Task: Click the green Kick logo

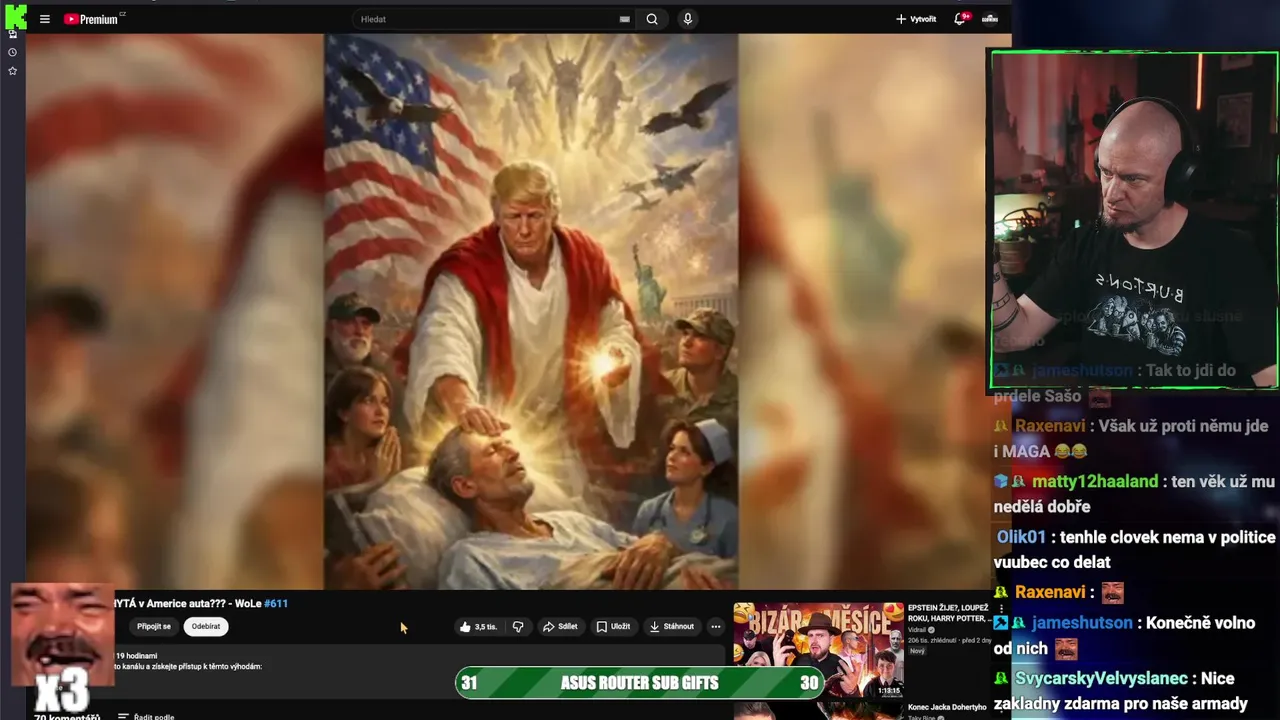Action: (x=14, y=17)
